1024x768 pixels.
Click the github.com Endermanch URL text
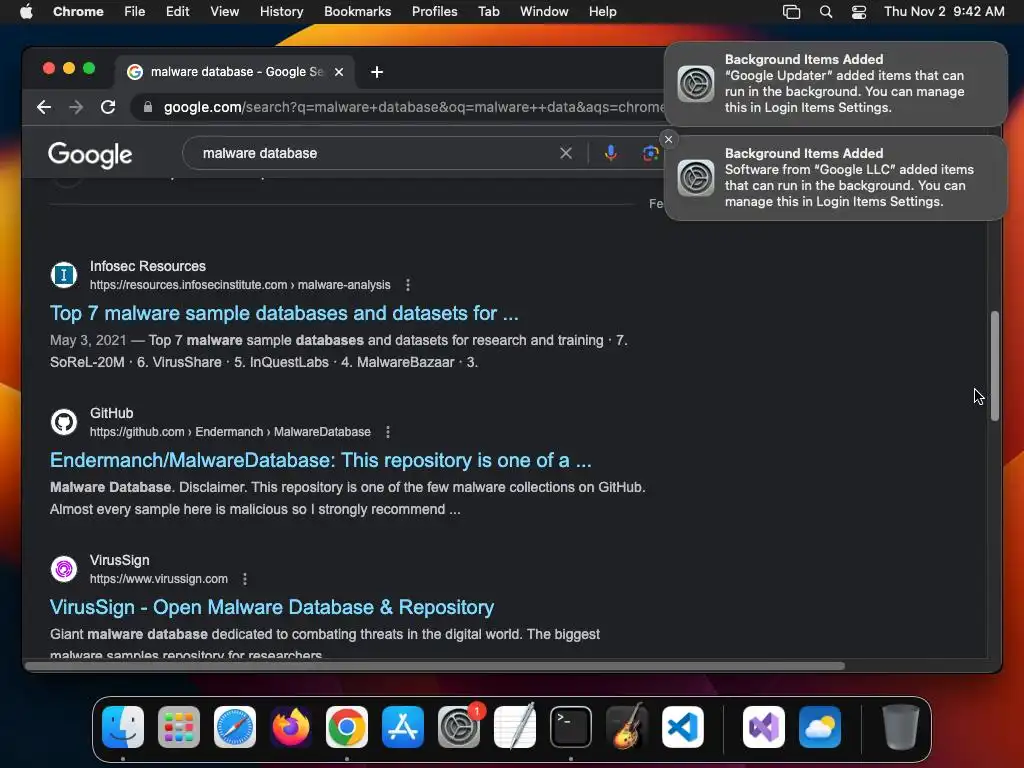coord(230,432)
